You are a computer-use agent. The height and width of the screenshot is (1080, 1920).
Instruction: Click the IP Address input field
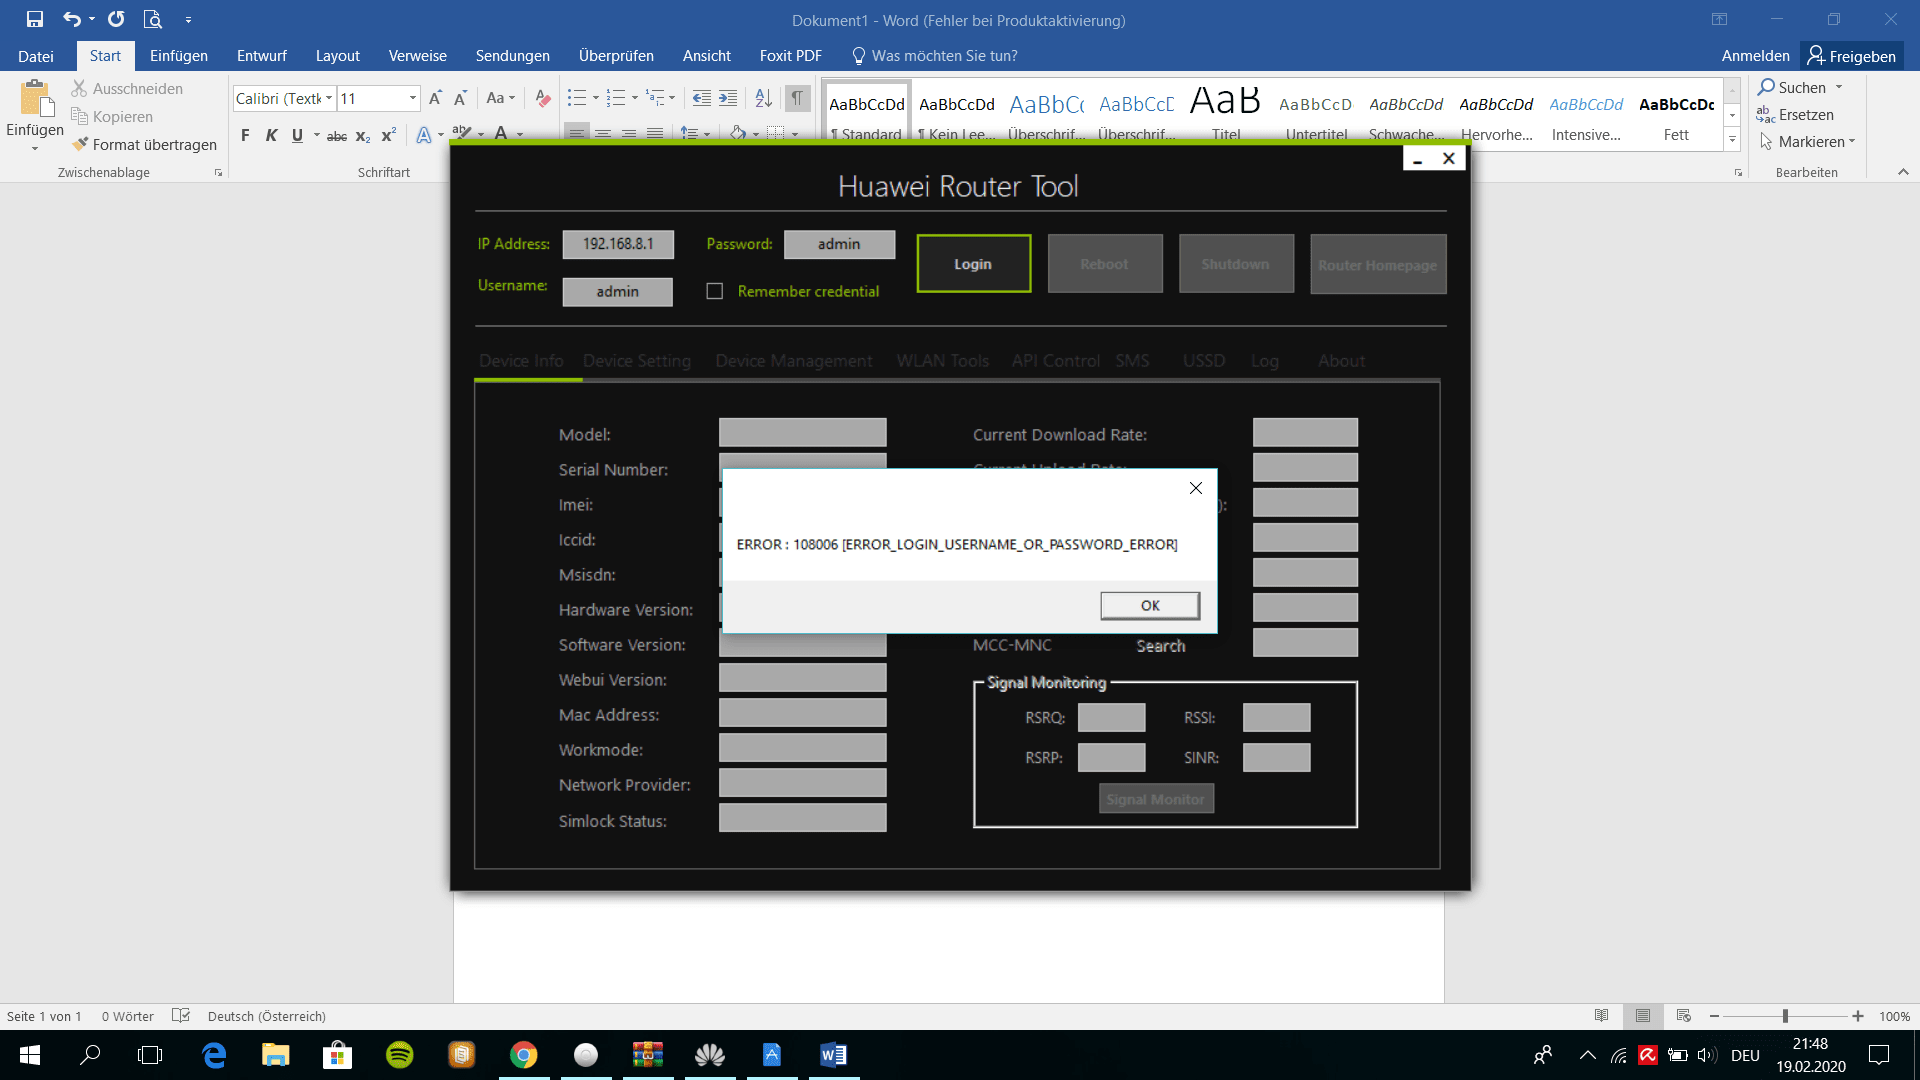(618, 244)
